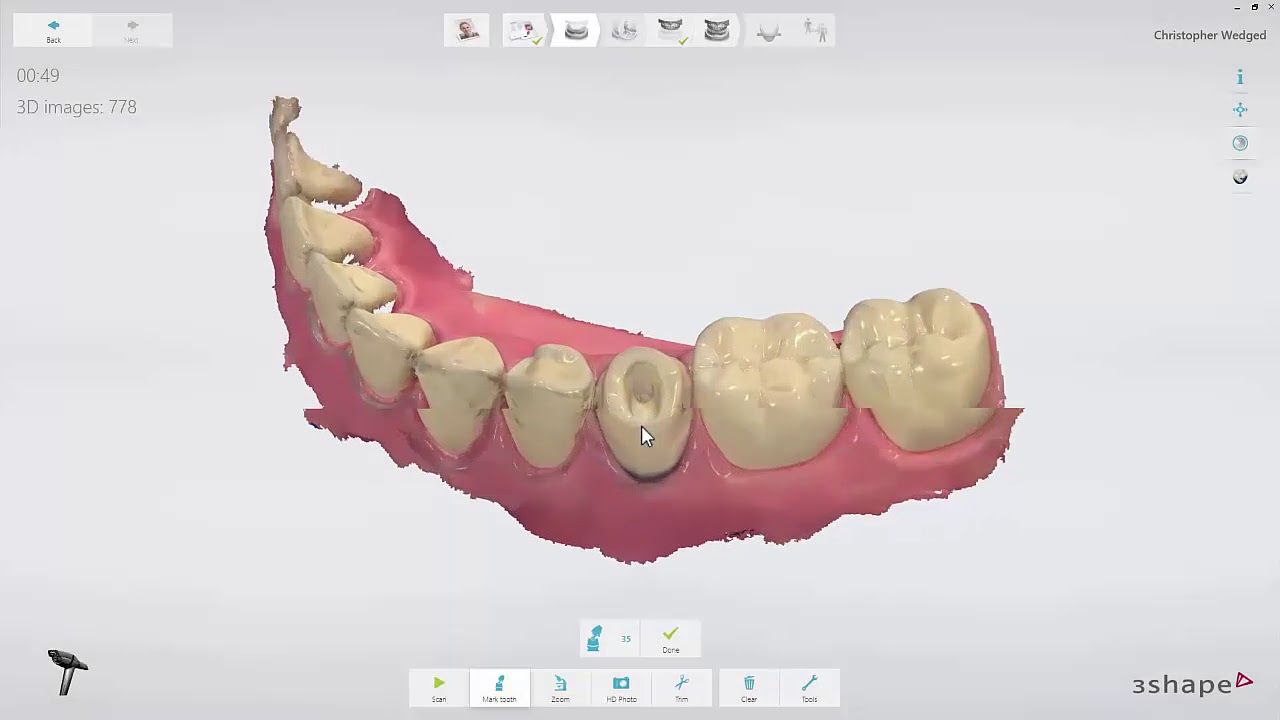This screenshot has height=720, width=1280.
Task: Click the scanner handpiece icon
Action: (x=67, y=671)
